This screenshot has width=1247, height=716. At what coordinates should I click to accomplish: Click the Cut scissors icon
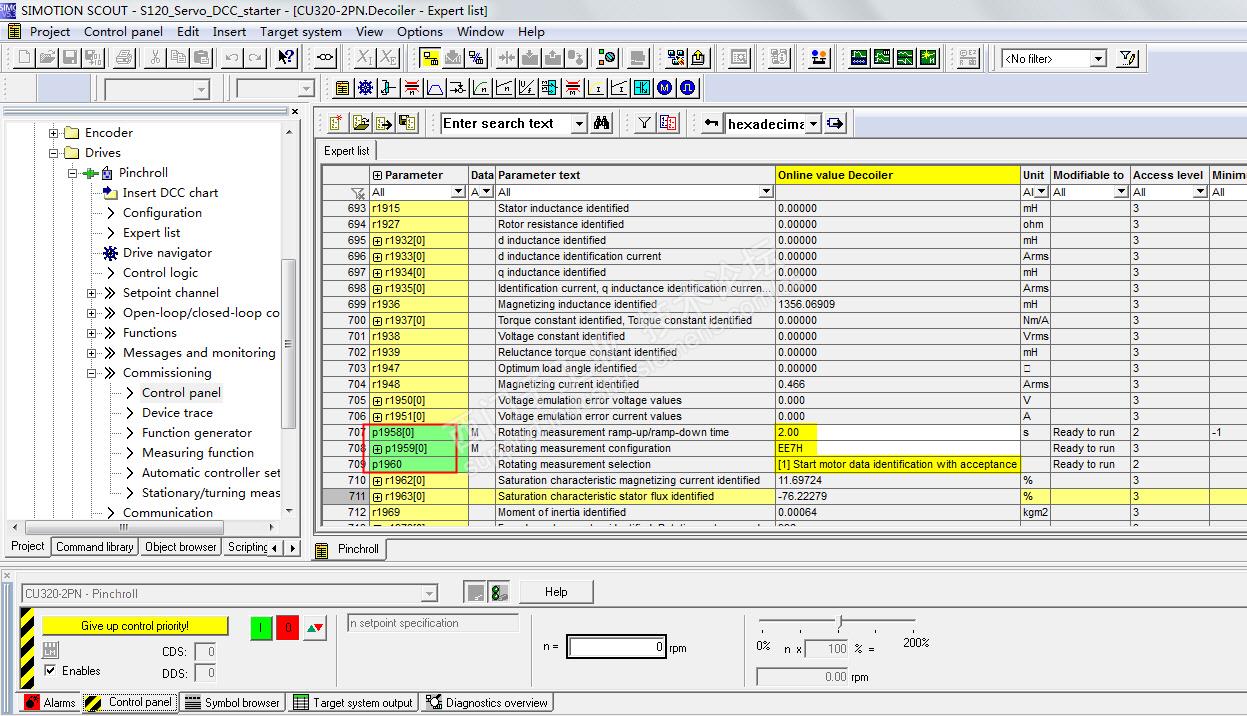click(x=157, y=58)
